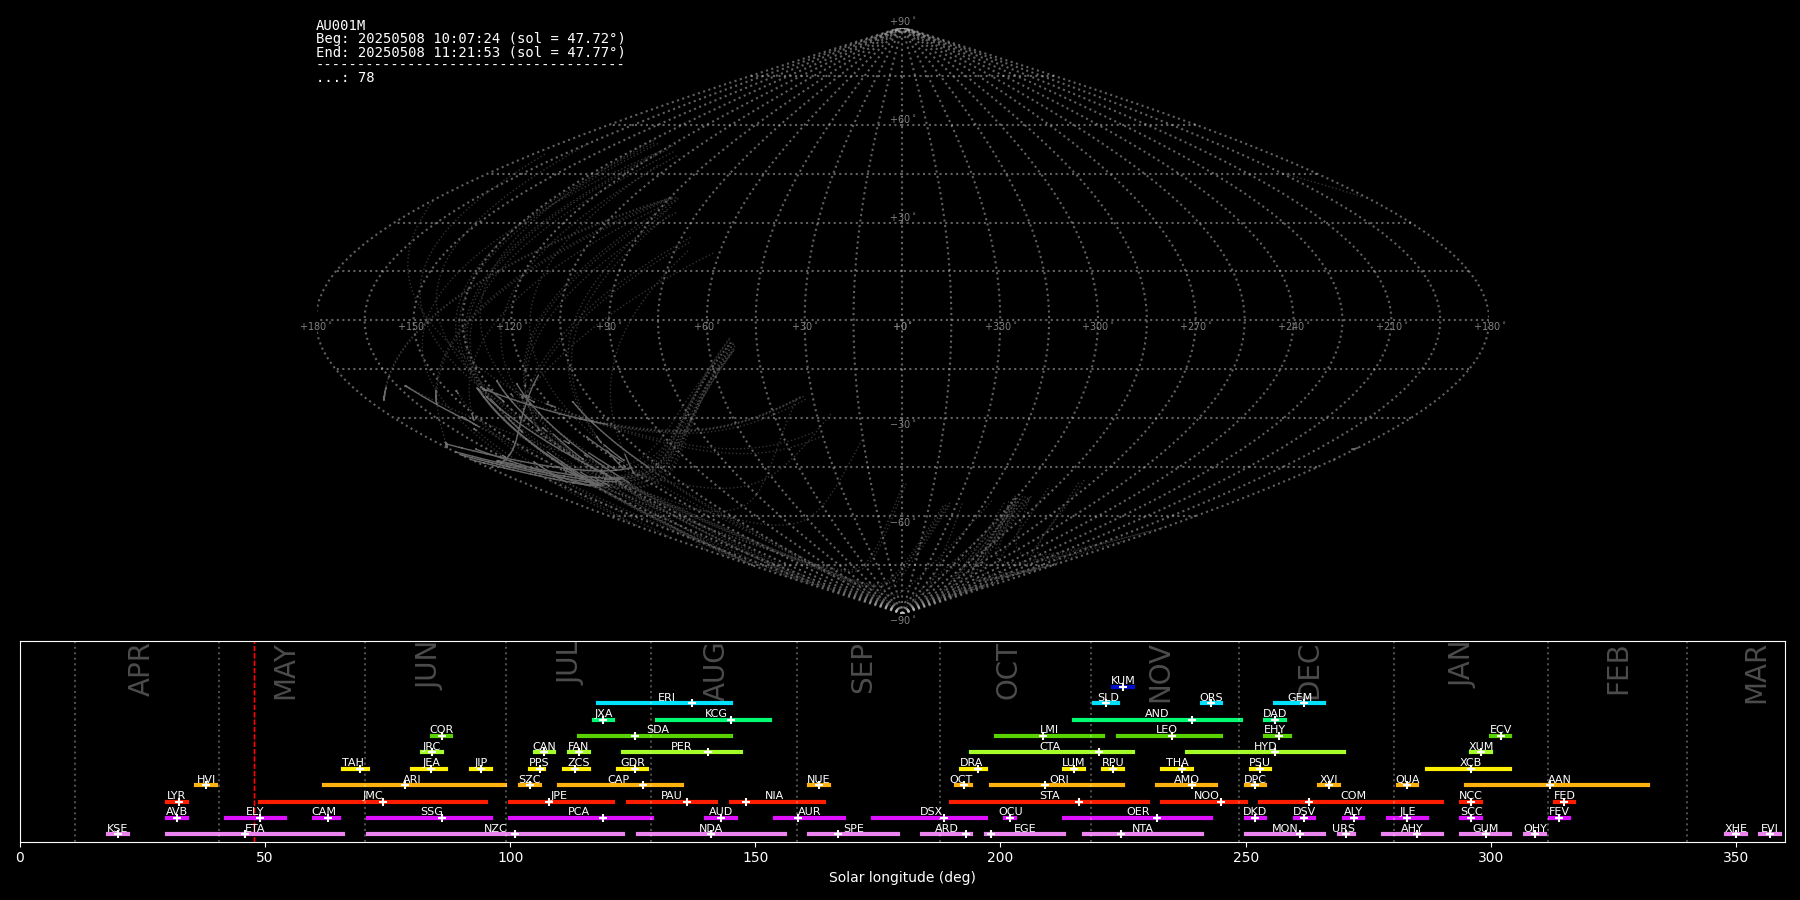This screenshot has height=900, width=1800.
Task: Click the ECV shower label
Action: coord(1500,730)
